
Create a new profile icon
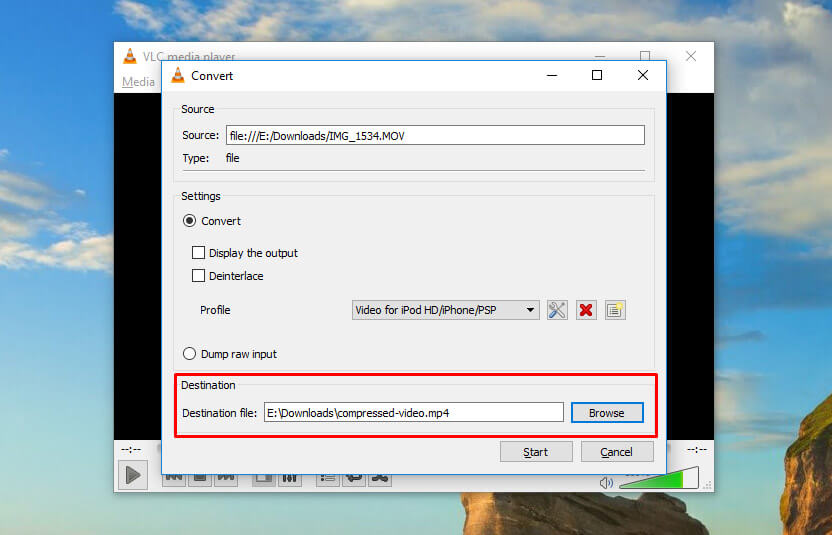coord(615,310)
